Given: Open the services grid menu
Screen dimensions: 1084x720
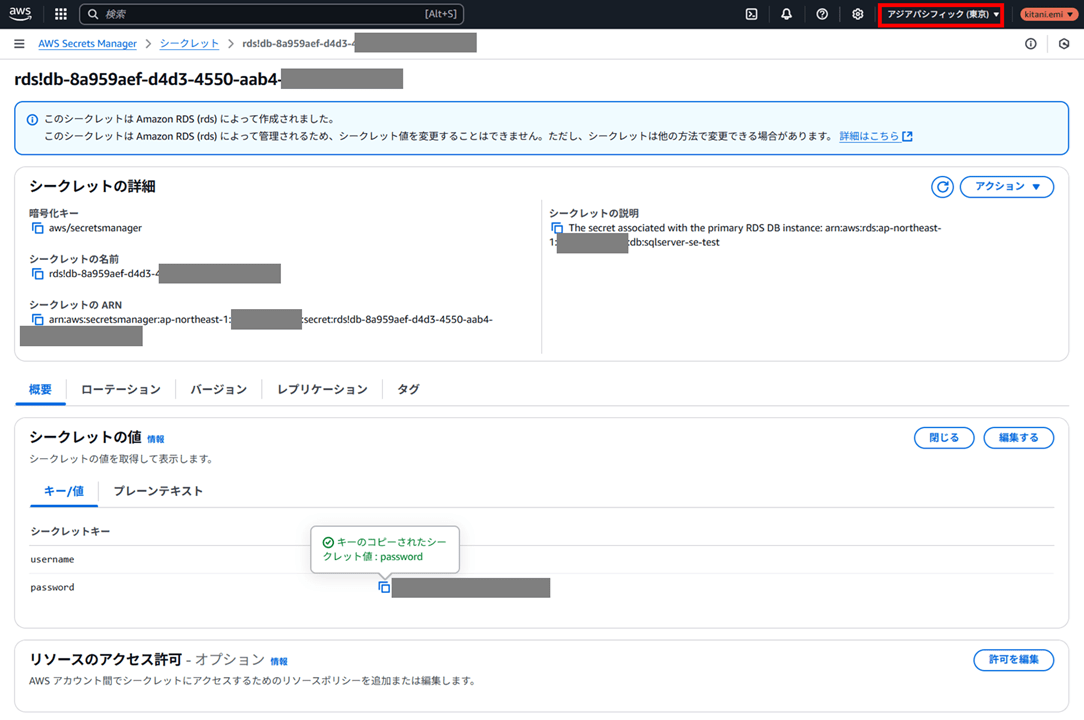Looking at the screenshot, I should (x=61, y=14).
